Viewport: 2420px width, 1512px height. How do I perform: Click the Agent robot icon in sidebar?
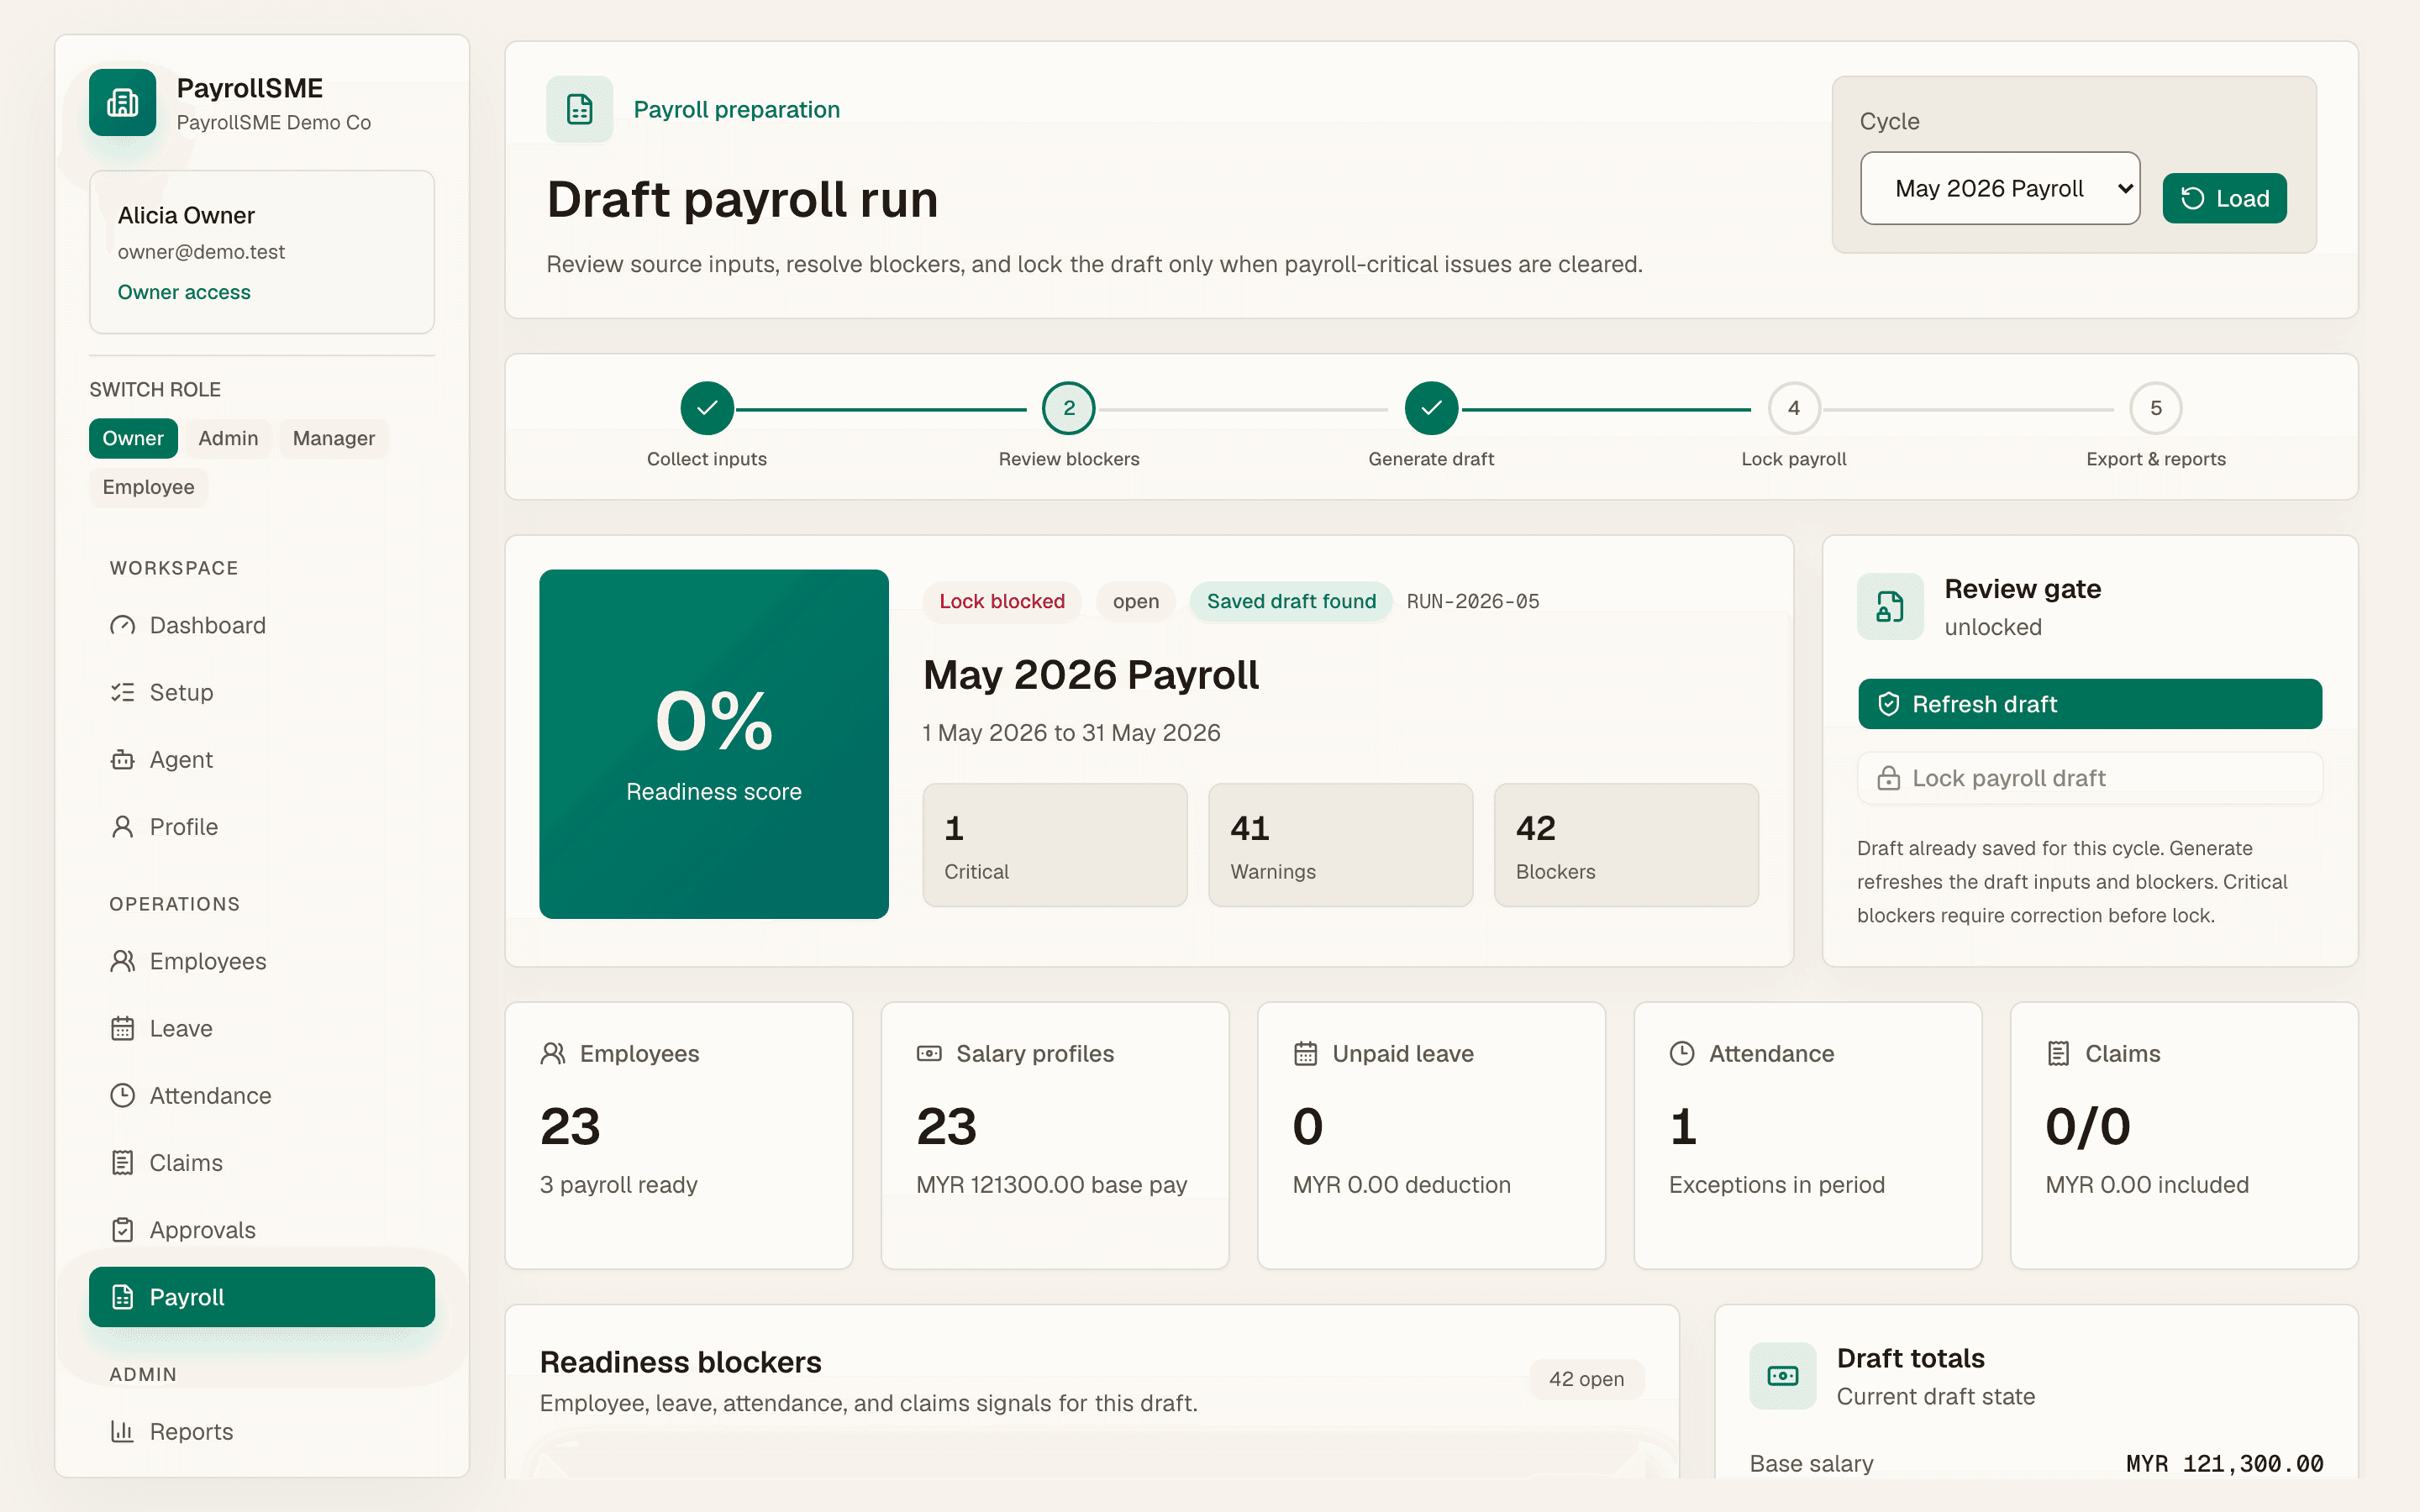(122, 759)
